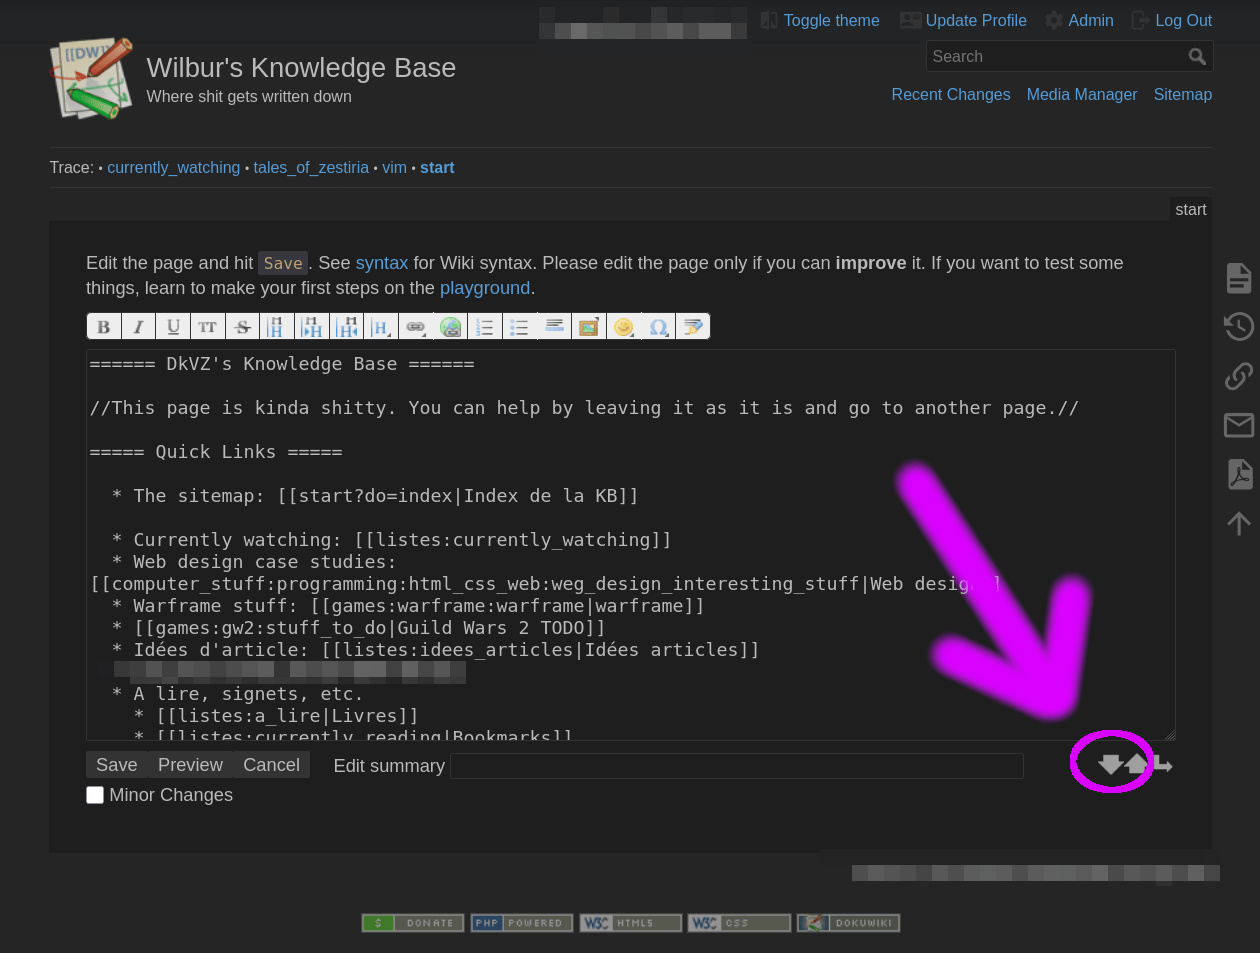Open the special characters picker
Screen dimensions: 1260x953
coord(658,327)
